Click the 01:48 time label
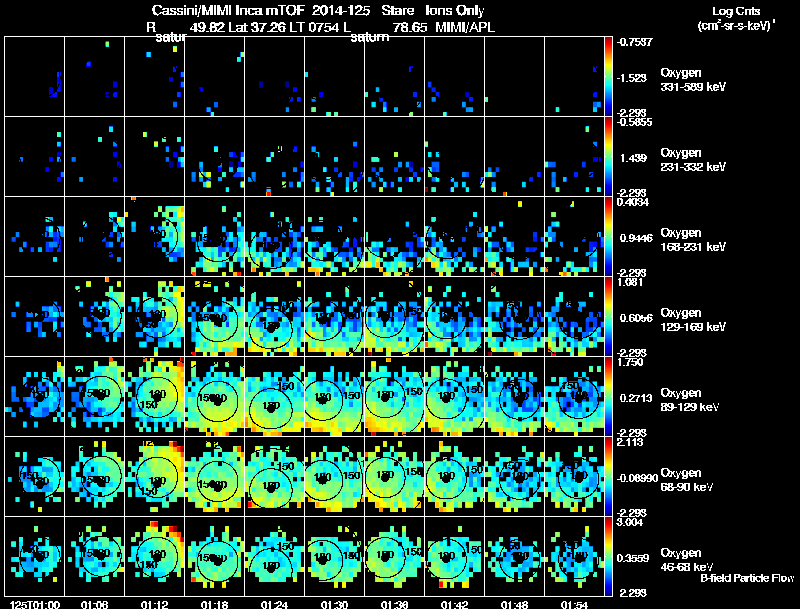 [514, 604]
